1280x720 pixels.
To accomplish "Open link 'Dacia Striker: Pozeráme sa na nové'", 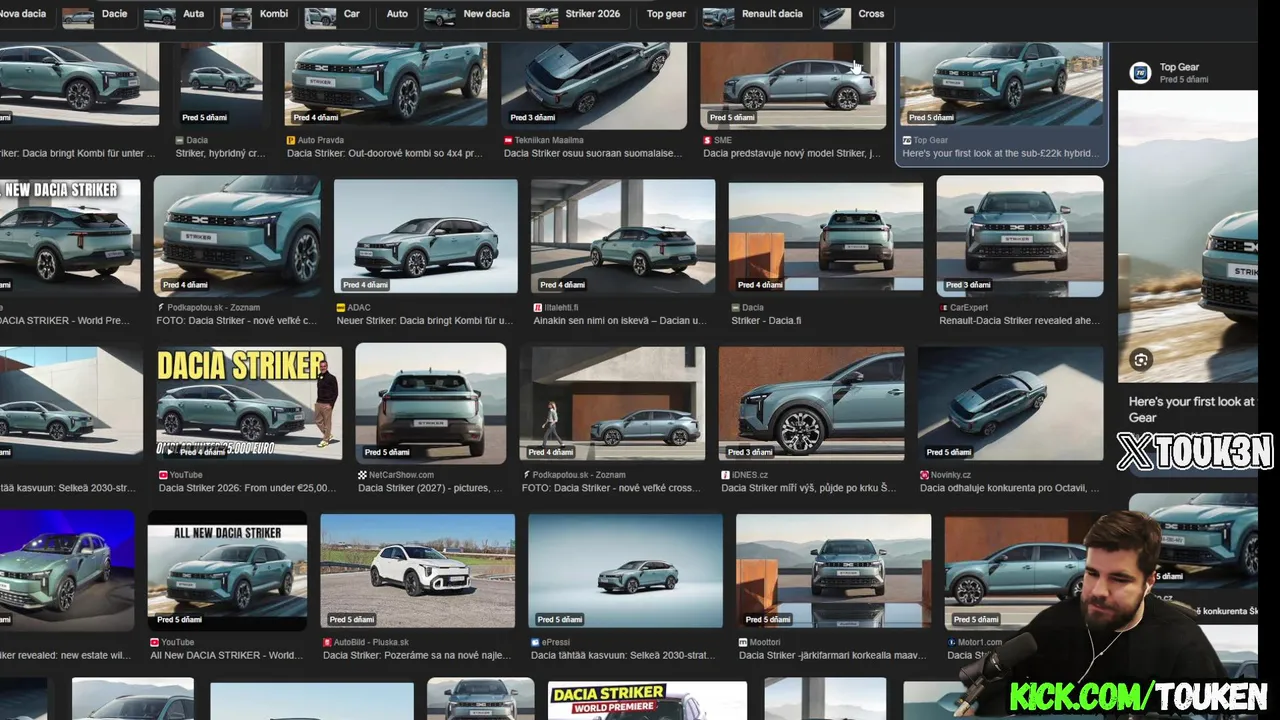I will [x=417, y=656].
